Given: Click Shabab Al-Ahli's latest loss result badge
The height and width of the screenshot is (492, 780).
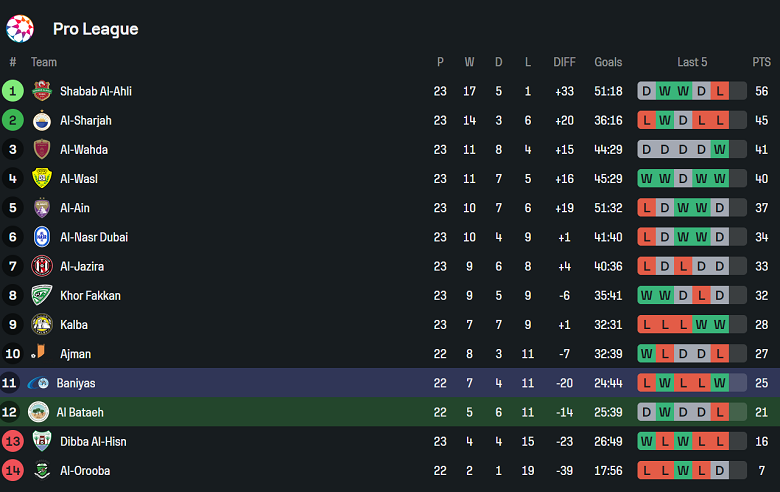Looking at the screenshot, I should point(719,91).
